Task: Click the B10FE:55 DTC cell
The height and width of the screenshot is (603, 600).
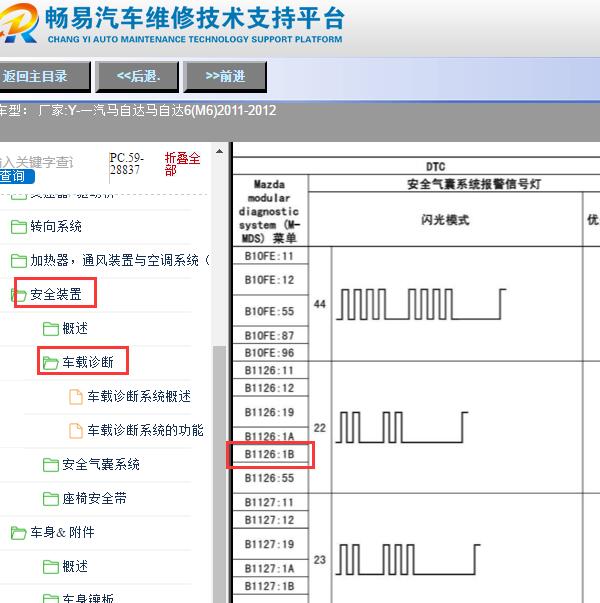Action: pos(270,311)
